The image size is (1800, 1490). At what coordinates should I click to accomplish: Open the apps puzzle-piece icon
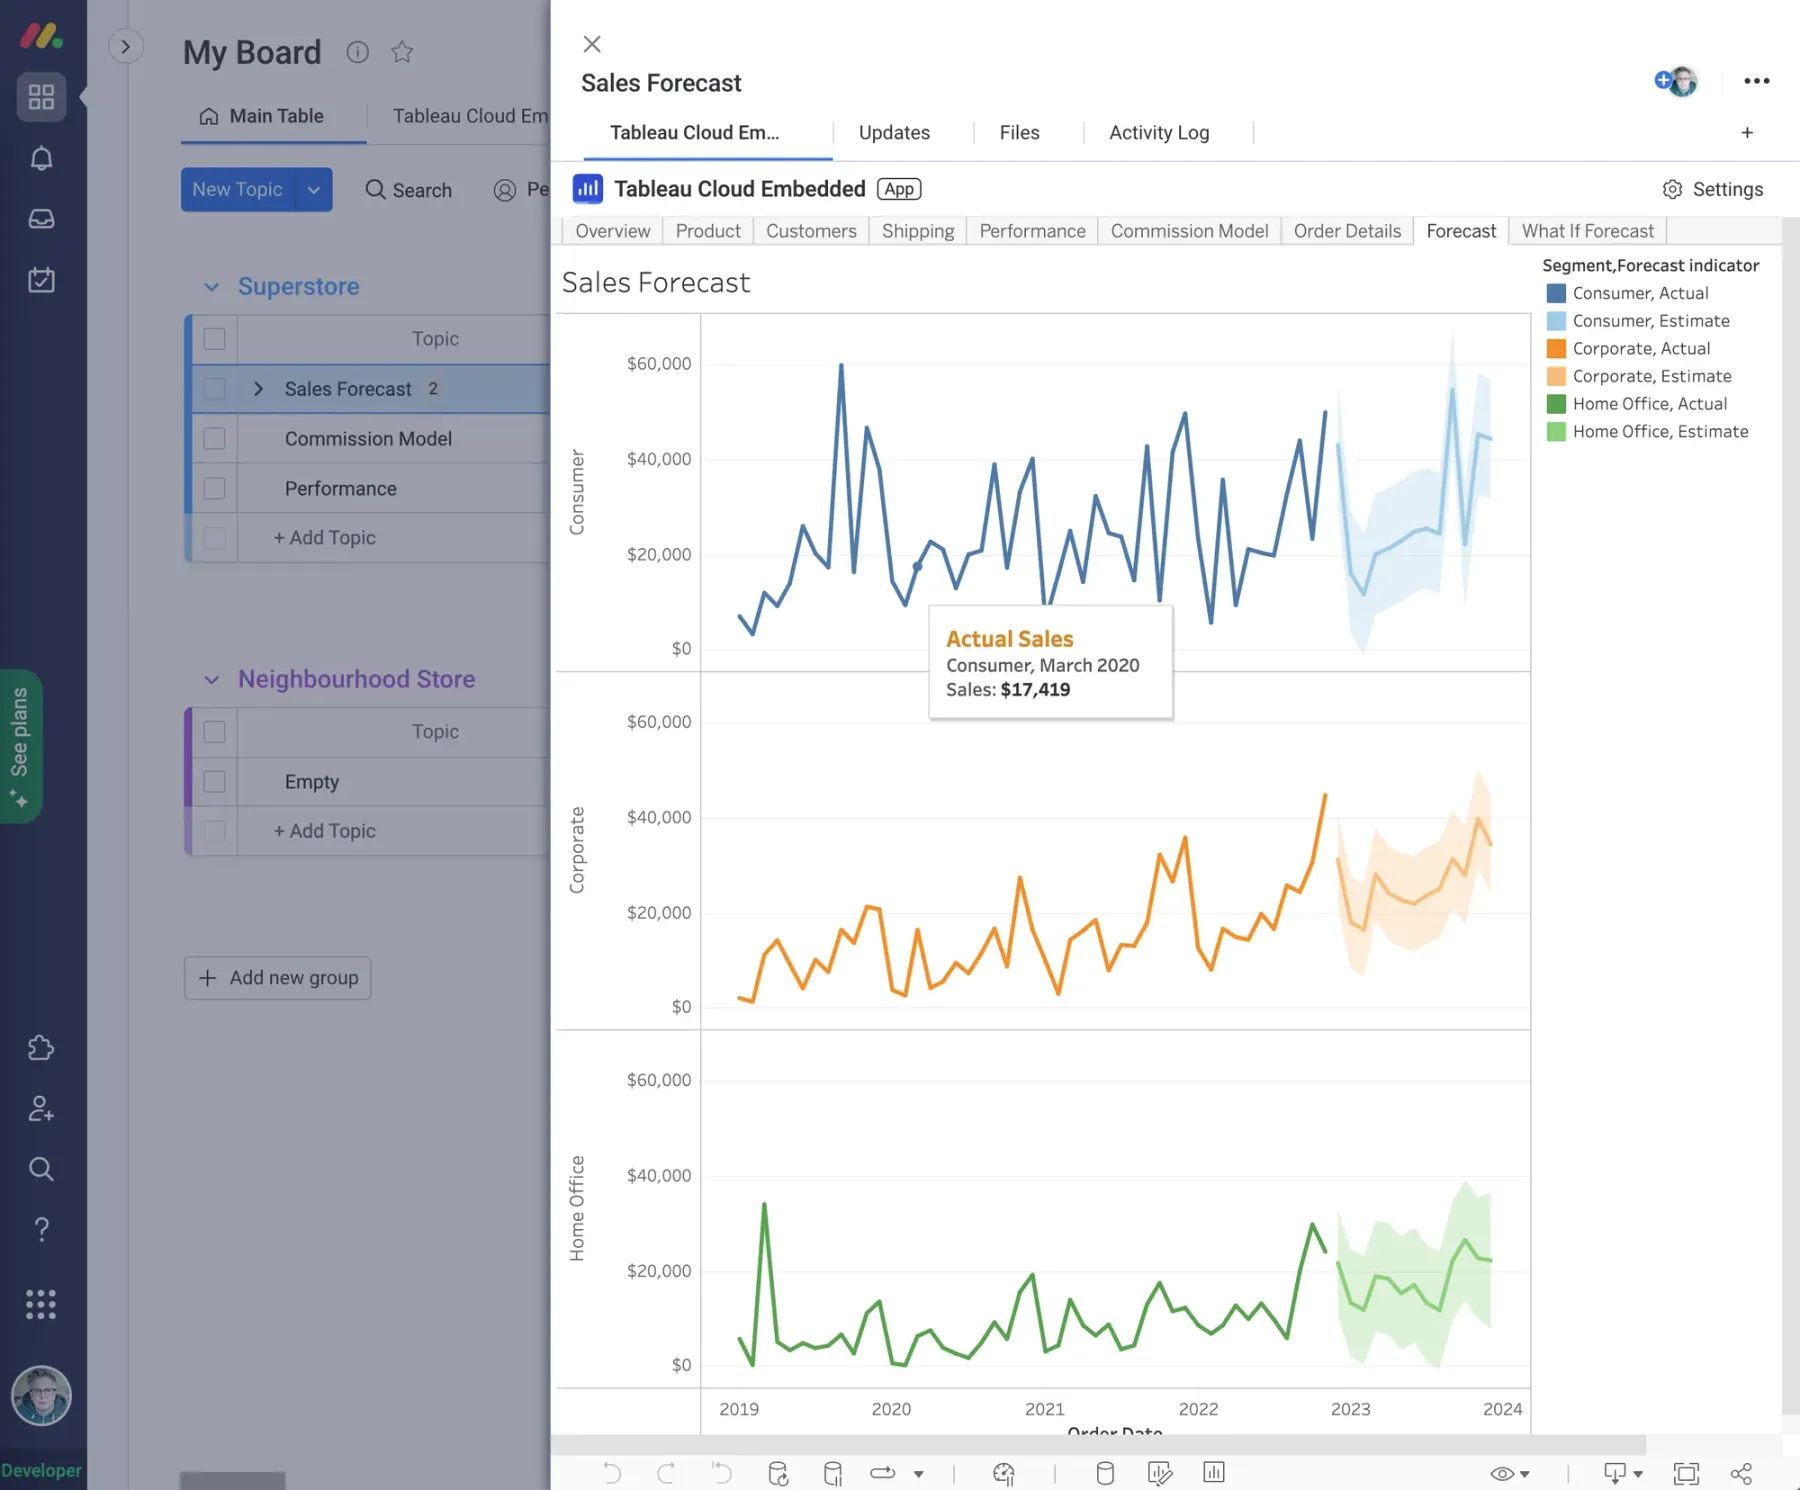[41, 1048]
